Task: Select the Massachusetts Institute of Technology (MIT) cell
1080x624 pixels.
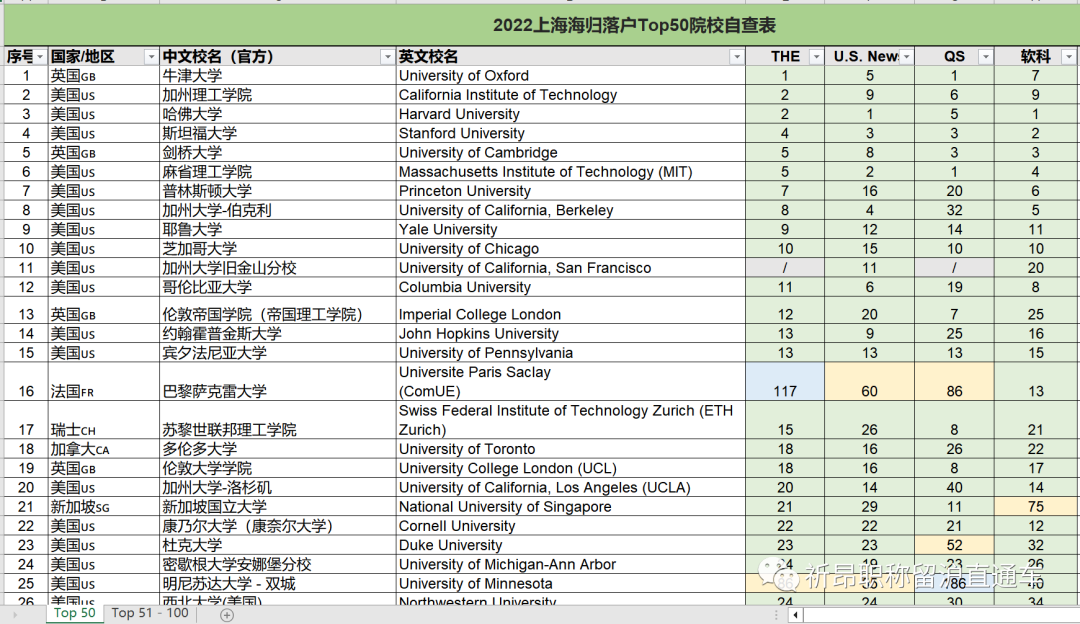Action: (x=571, y=172)
